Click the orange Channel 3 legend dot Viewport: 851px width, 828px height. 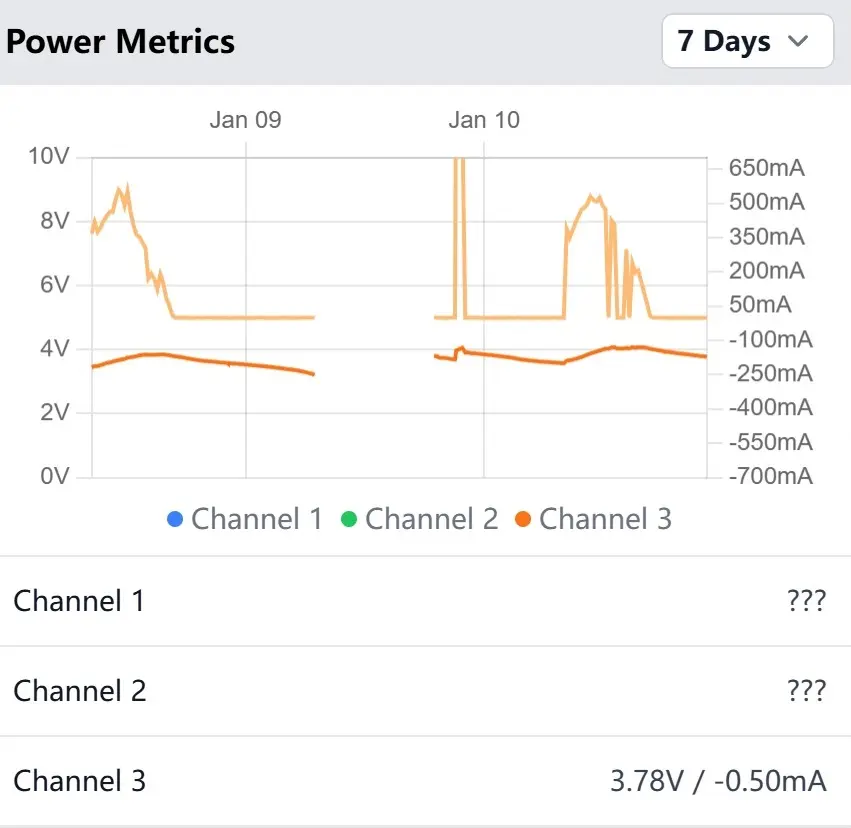coord(523,519)
